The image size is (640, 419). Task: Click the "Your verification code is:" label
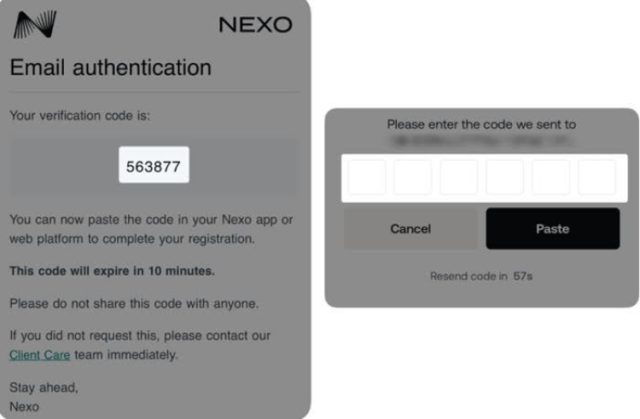[80, 116]
